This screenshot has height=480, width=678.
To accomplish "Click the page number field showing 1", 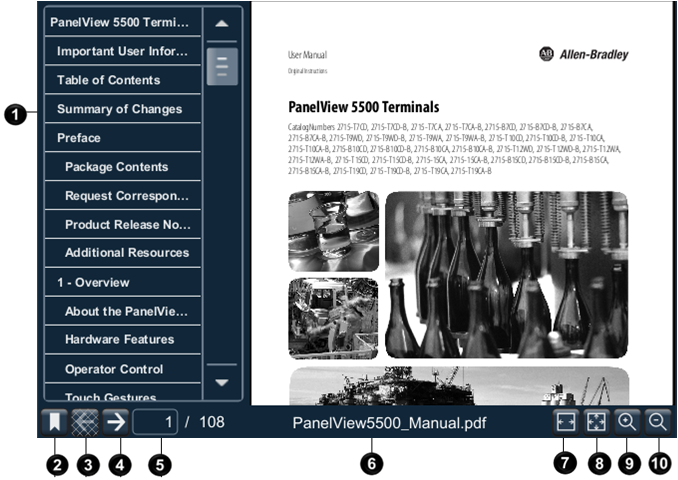I will (x=155, y=422).
